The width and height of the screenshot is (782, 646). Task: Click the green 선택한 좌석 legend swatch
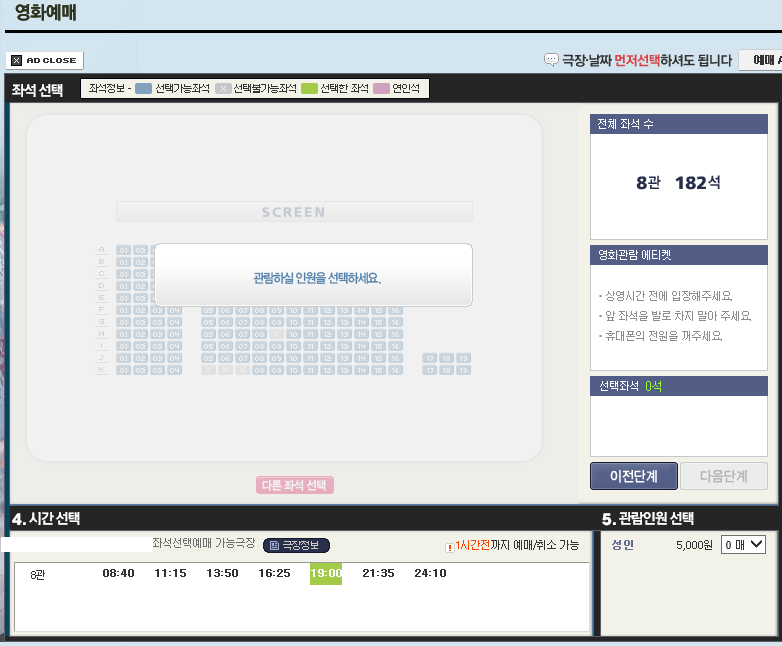click(x=309, y=89)
